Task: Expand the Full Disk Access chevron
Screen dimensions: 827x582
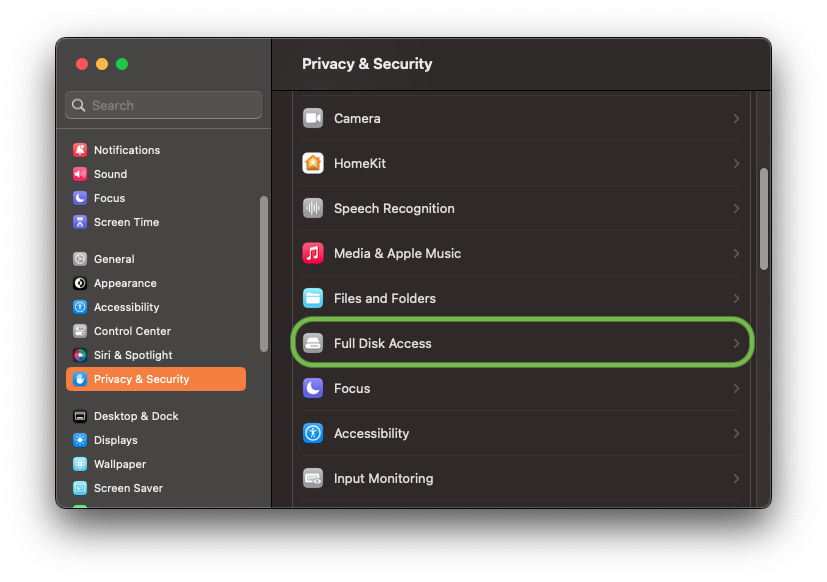Action: (x=736, y=344)
